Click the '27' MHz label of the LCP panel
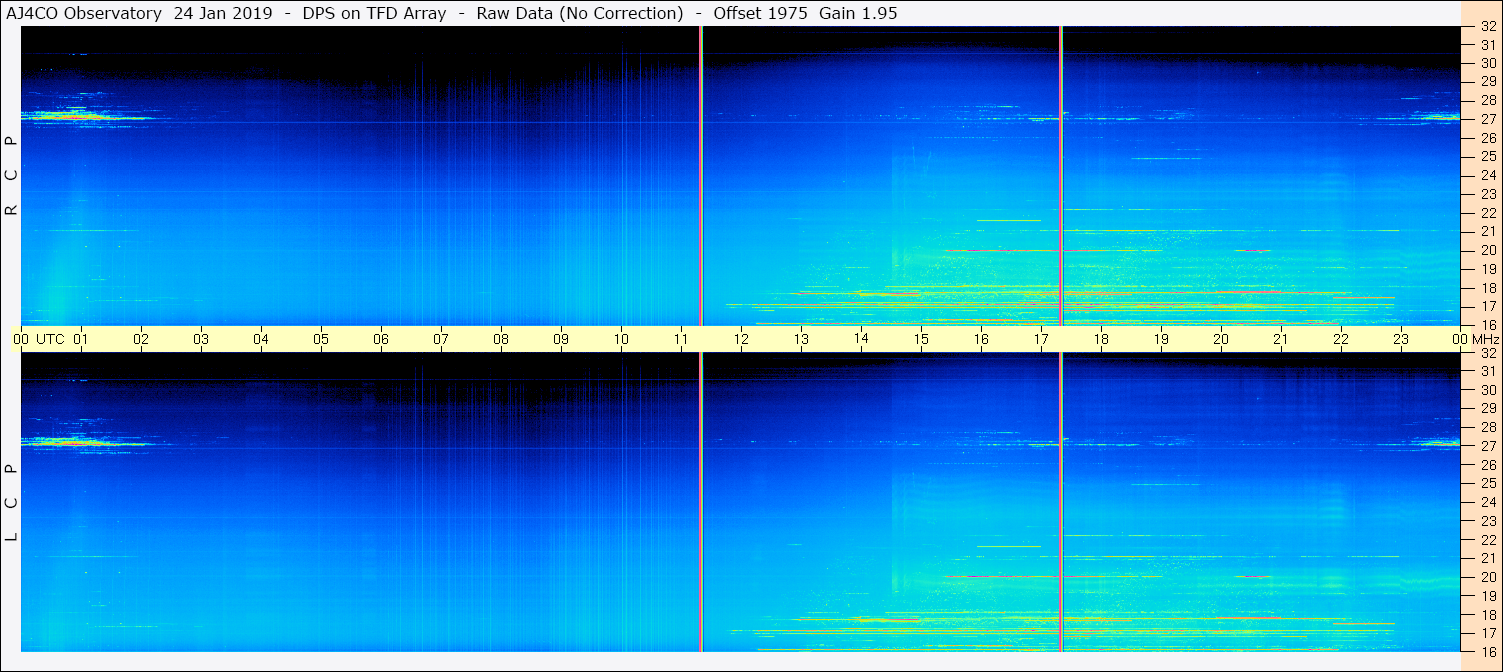This screenshot has width=1503, height=672. (x=1487, y=446)
